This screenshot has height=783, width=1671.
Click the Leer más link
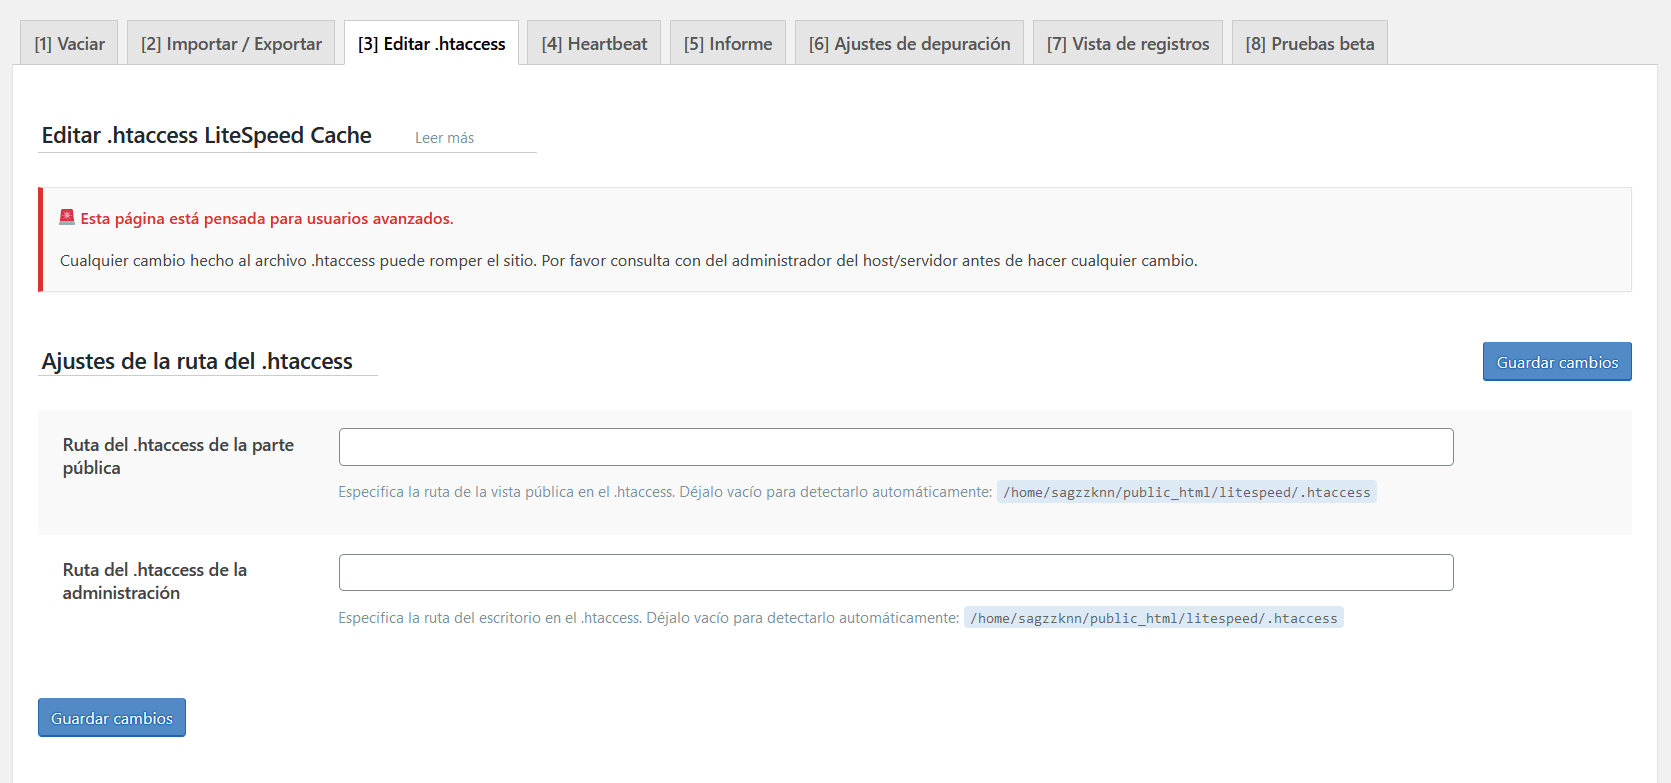point(444,138)
